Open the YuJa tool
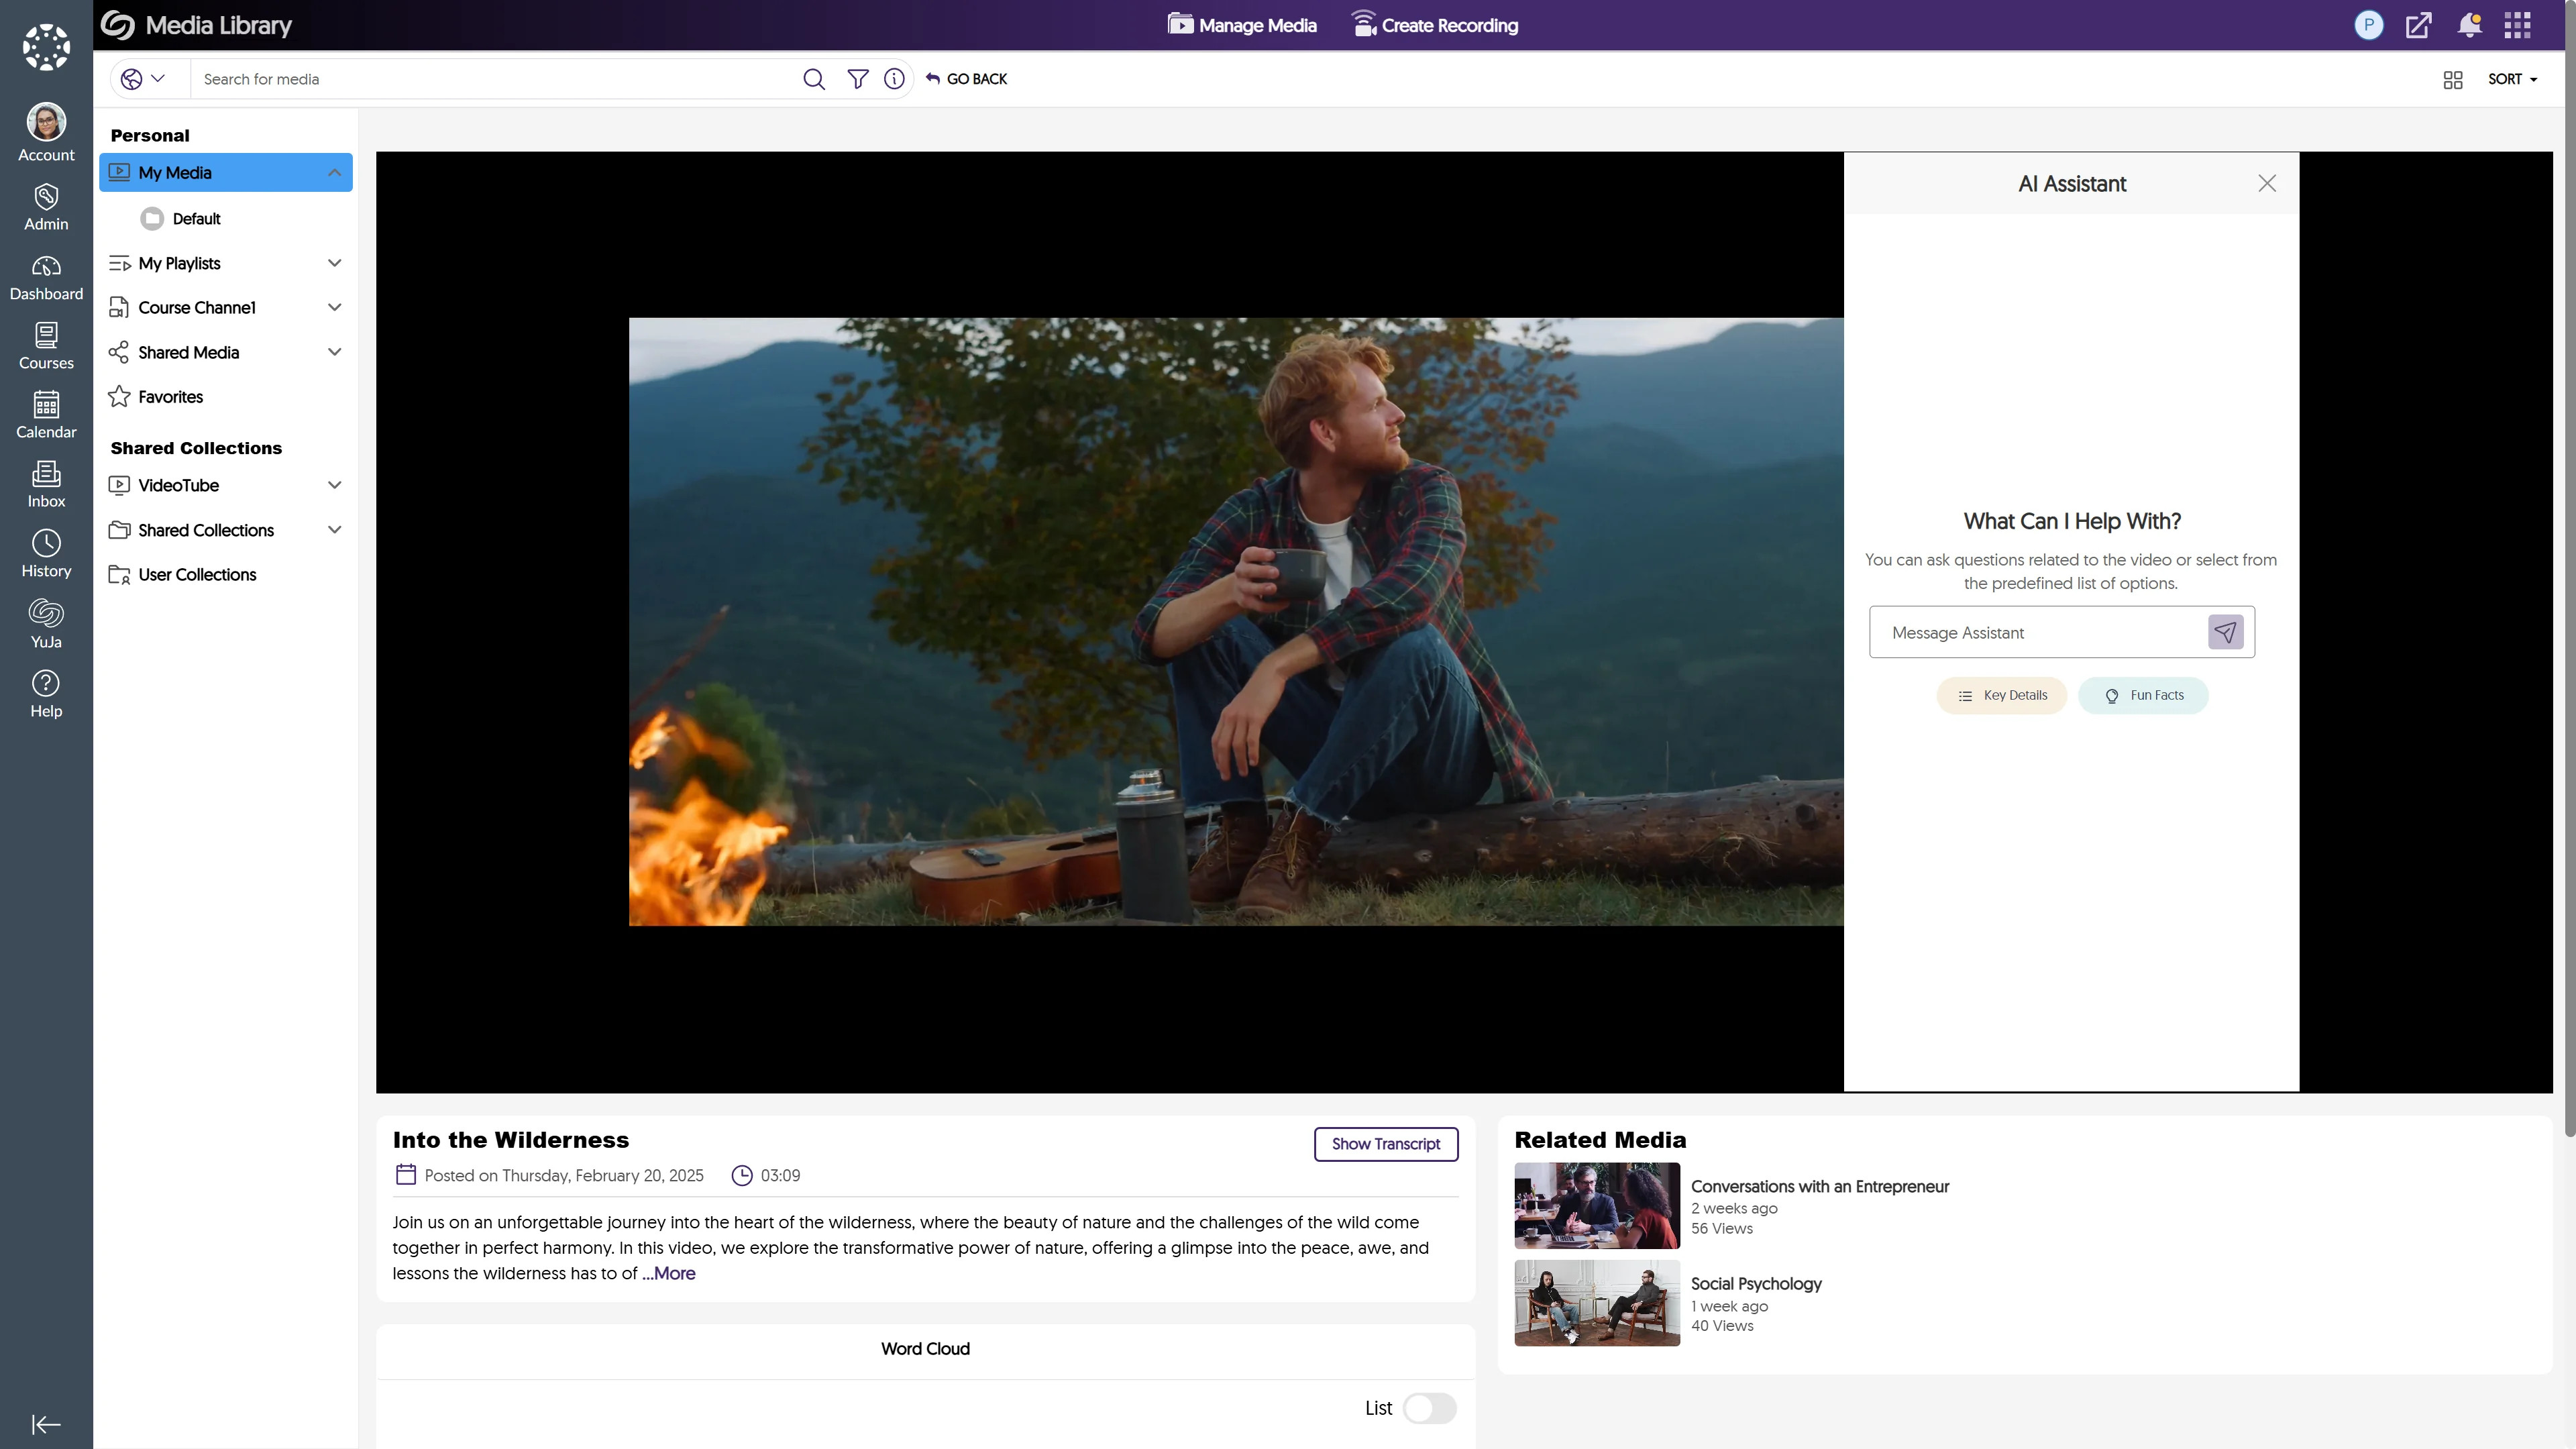Screen dimensions: 2576x1449 click(x=46, y=624)
